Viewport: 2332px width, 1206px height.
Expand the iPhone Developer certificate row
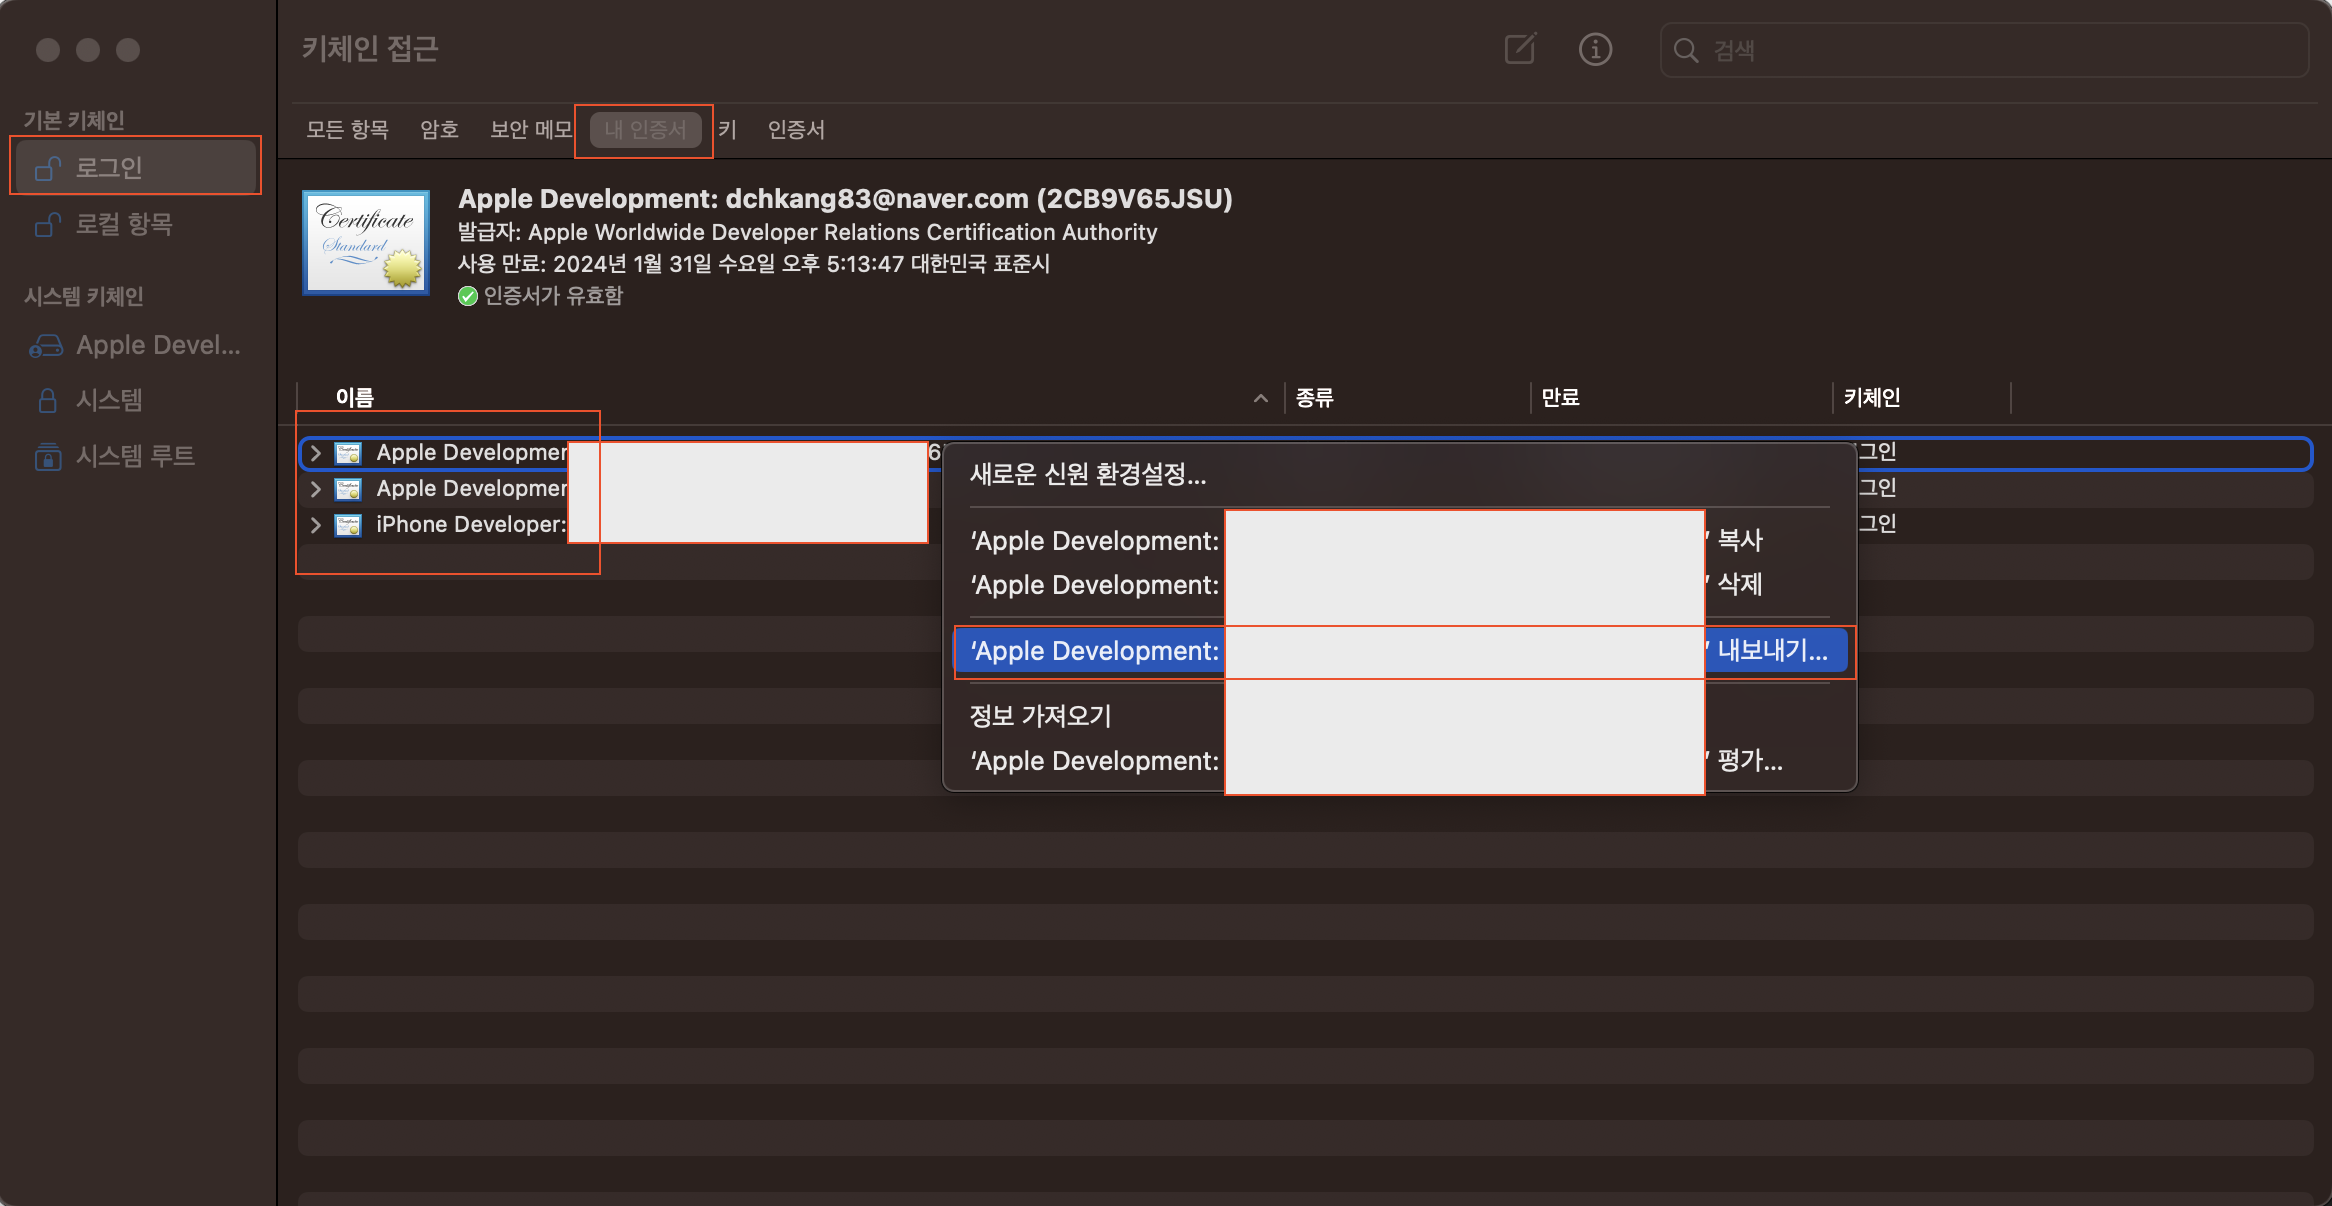[x=315, y=525]
